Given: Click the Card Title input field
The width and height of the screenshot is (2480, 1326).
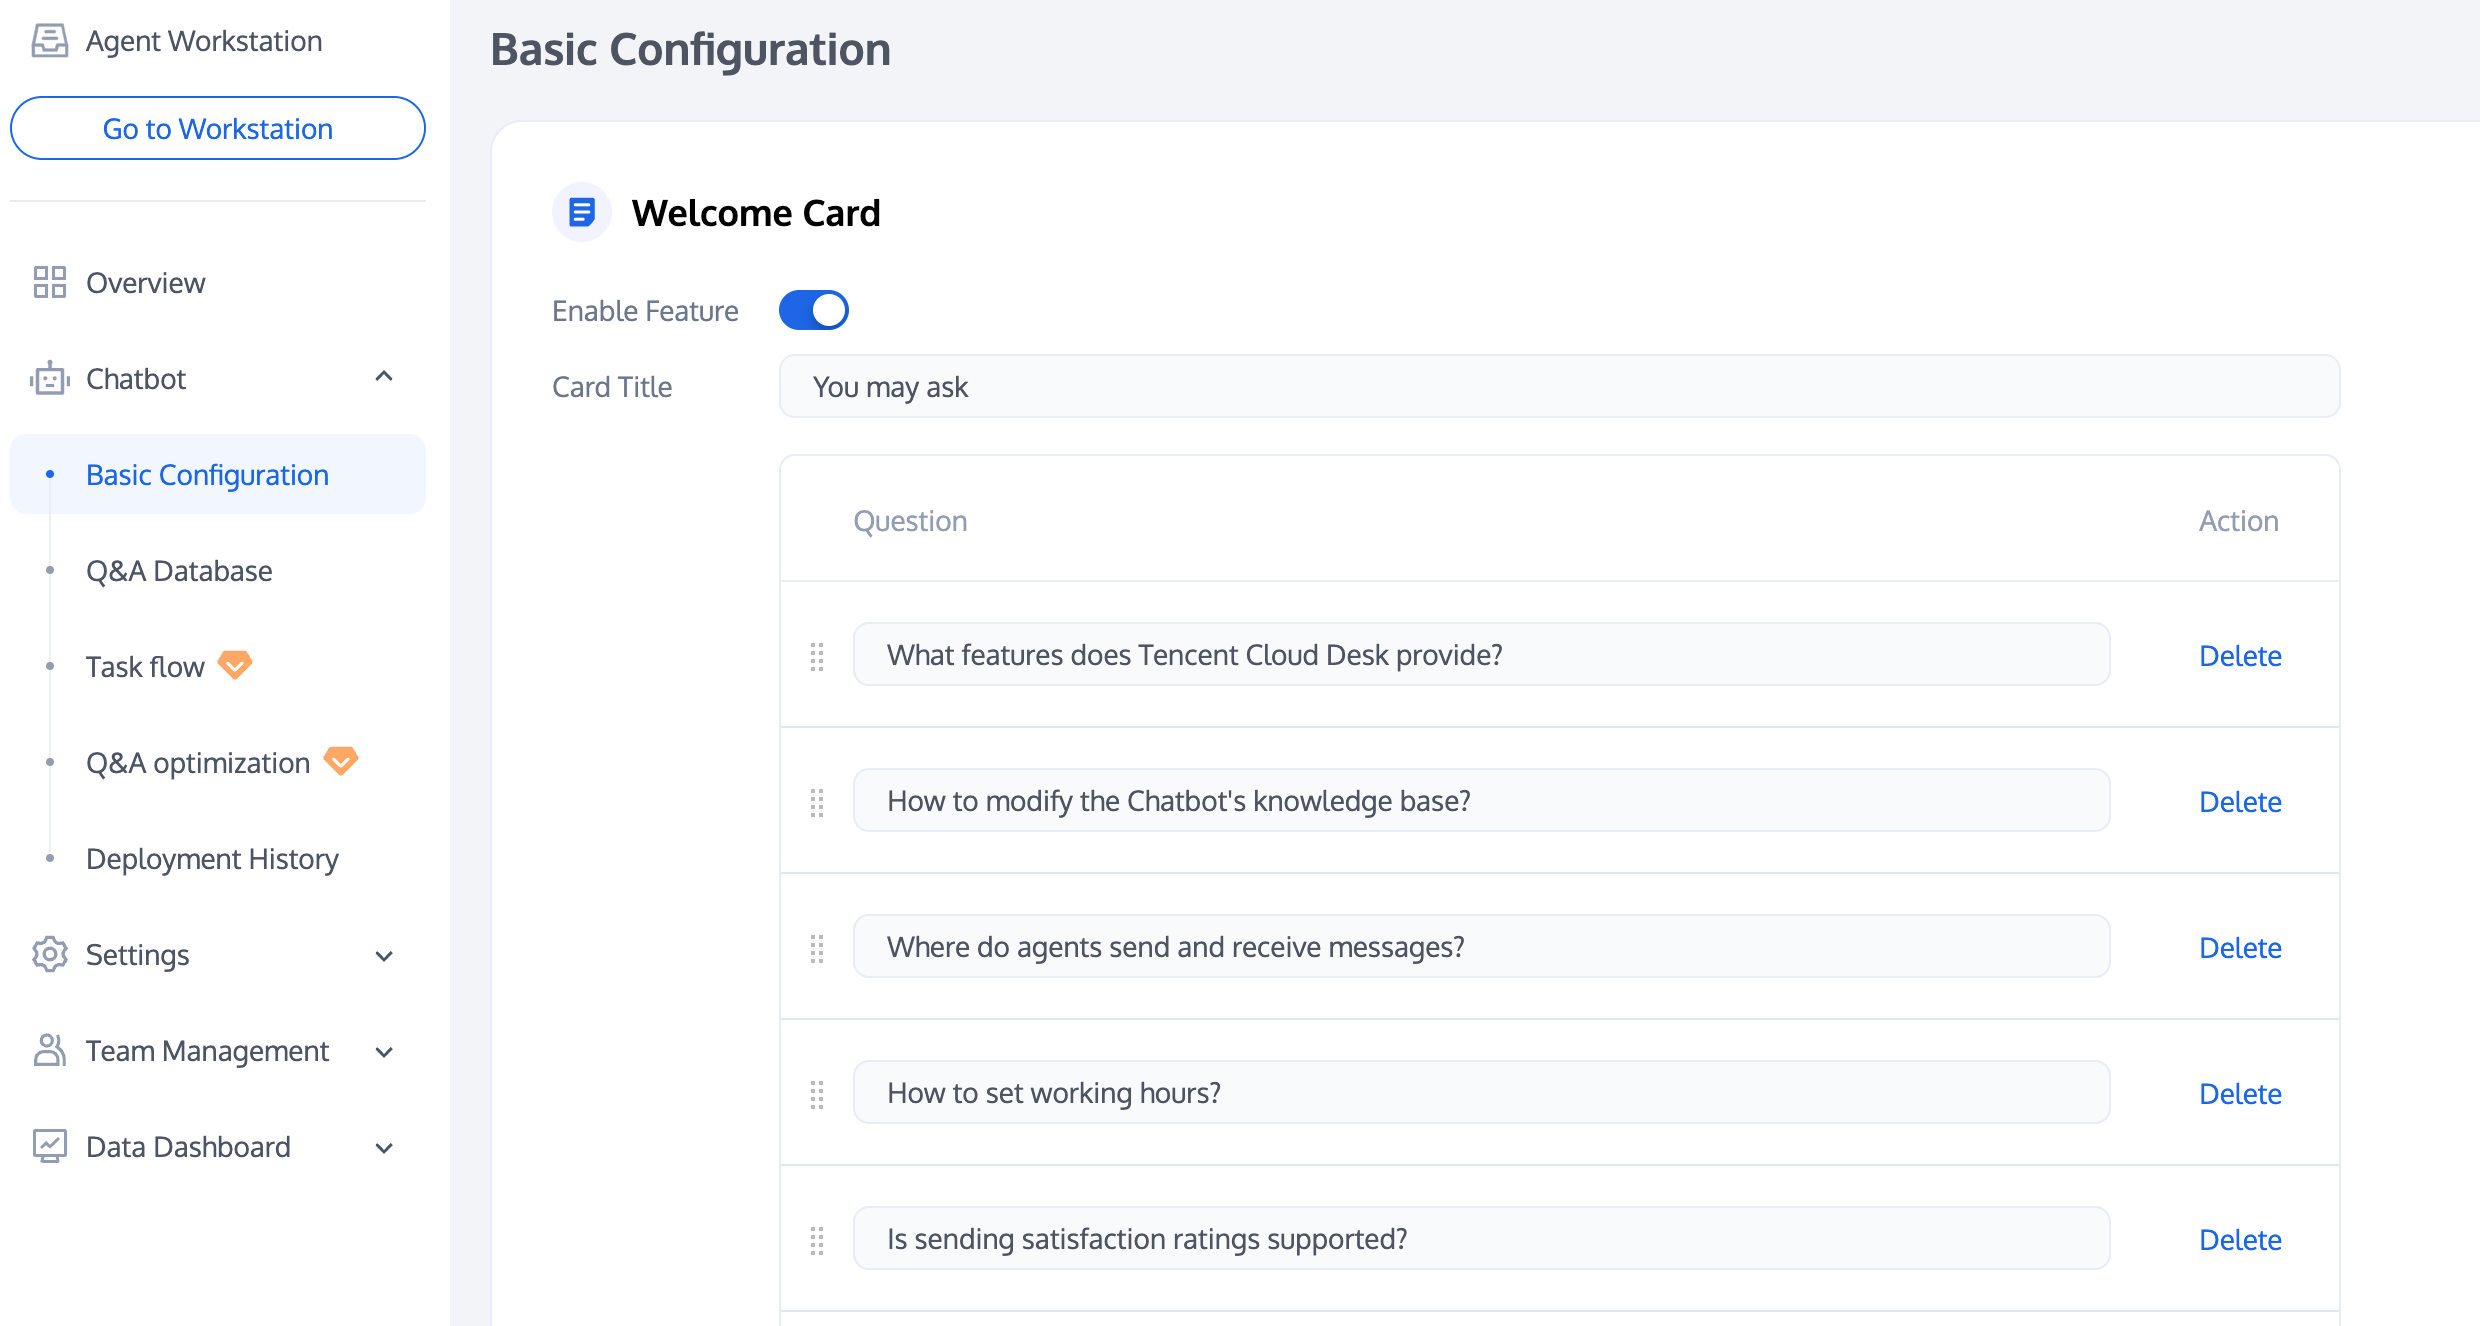Looking at the screenshot, I should pyautogui.click(x=1559, y=387).
